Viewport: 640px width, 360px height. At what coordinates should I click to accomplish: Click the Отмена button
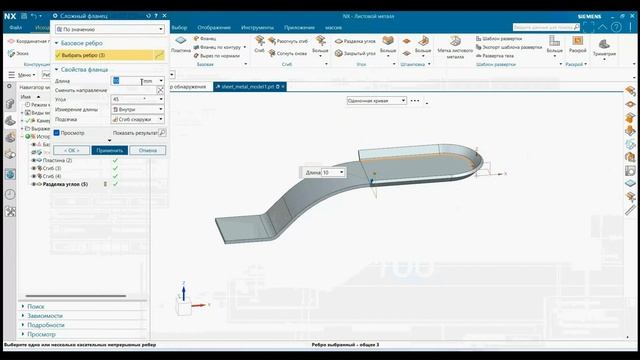[x=148, y=150]
